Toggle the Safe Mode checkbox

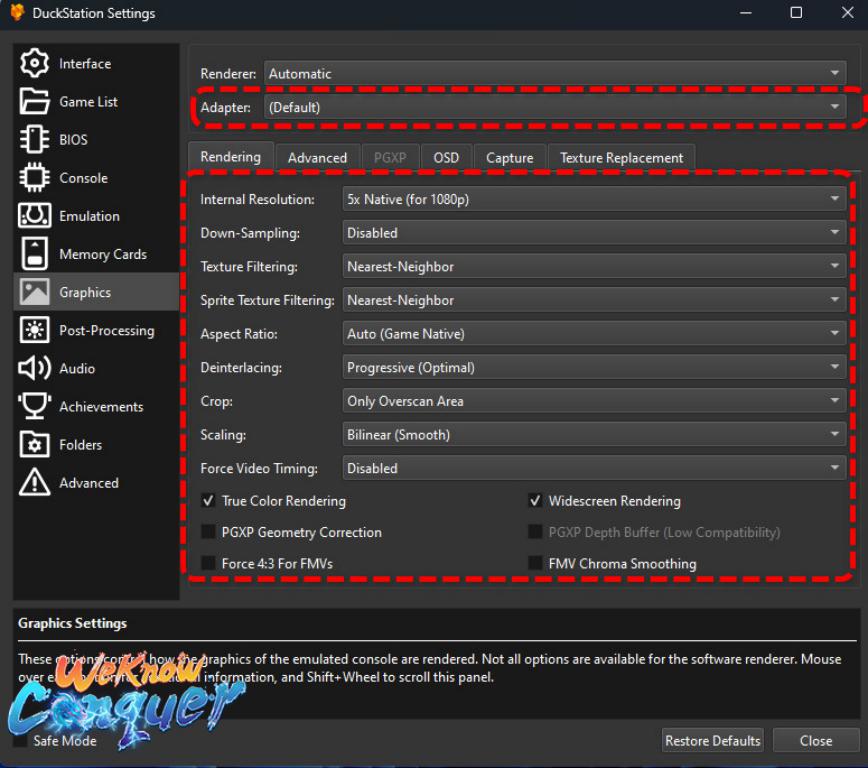(20, 740)
